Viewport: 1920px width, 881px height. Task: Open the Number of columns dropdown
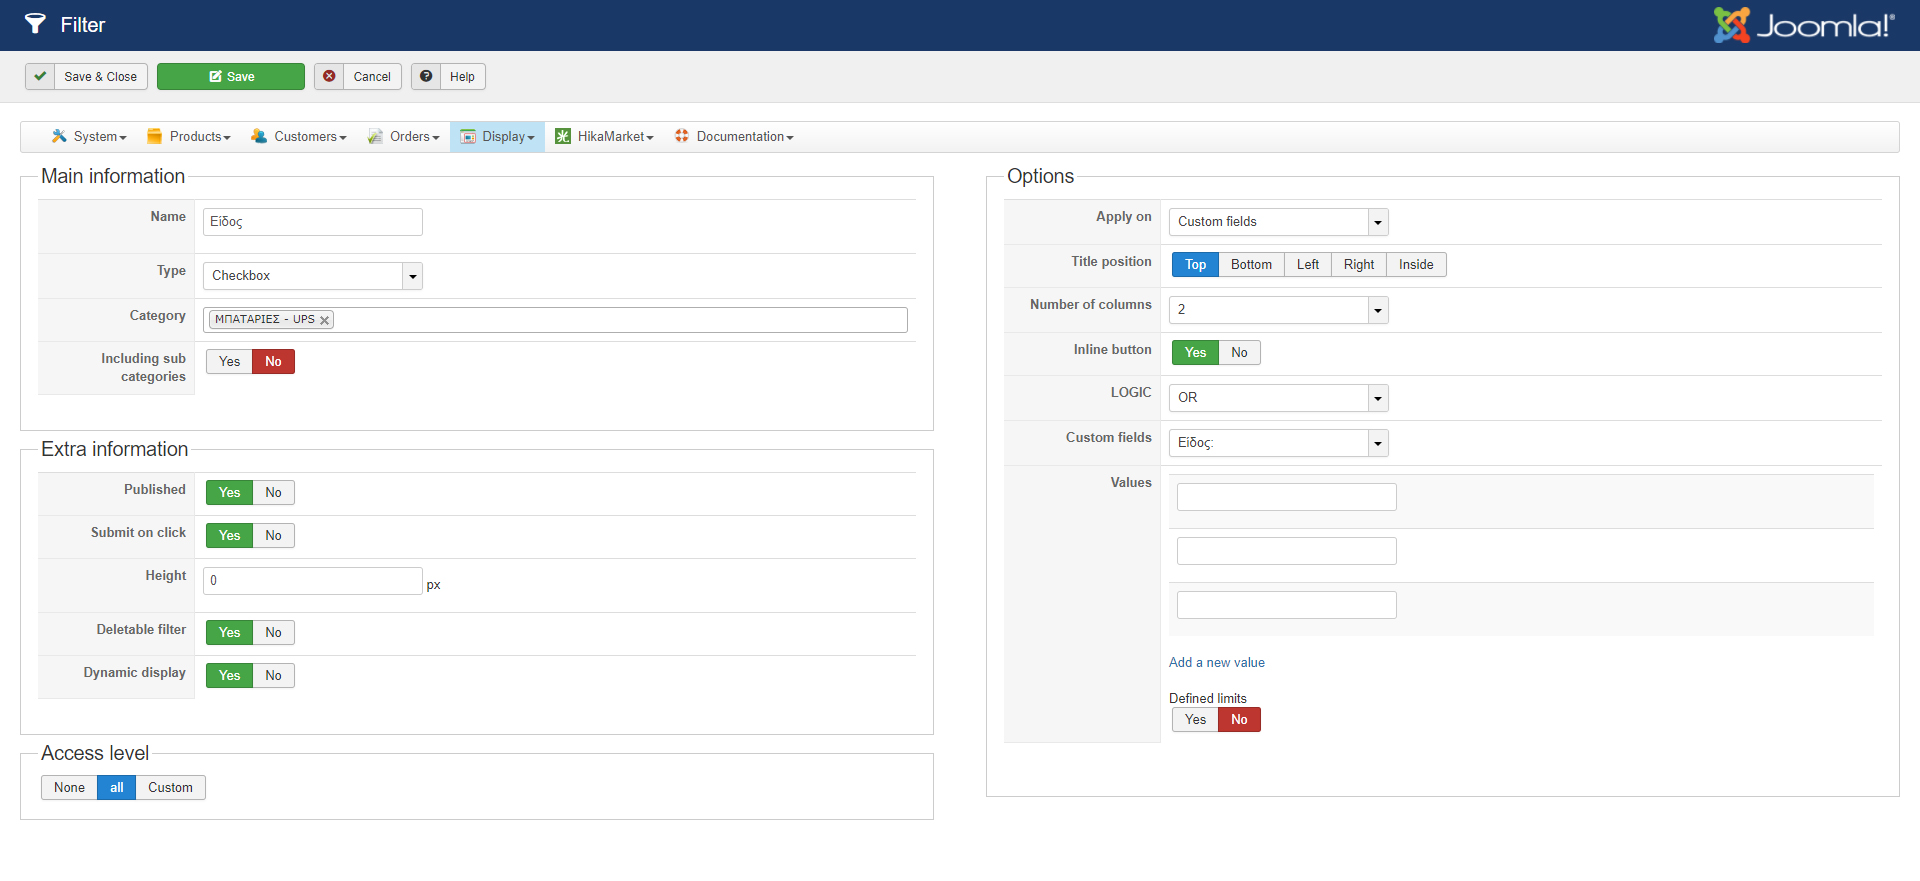click(x=1279, y=310)
